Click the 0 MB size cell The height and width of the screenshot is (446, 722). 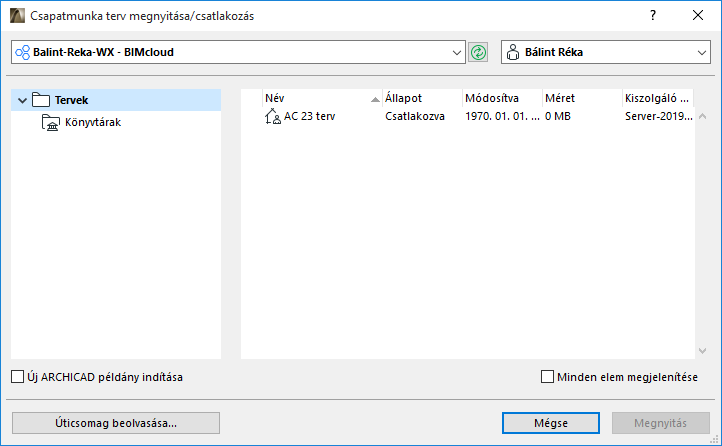558,116
